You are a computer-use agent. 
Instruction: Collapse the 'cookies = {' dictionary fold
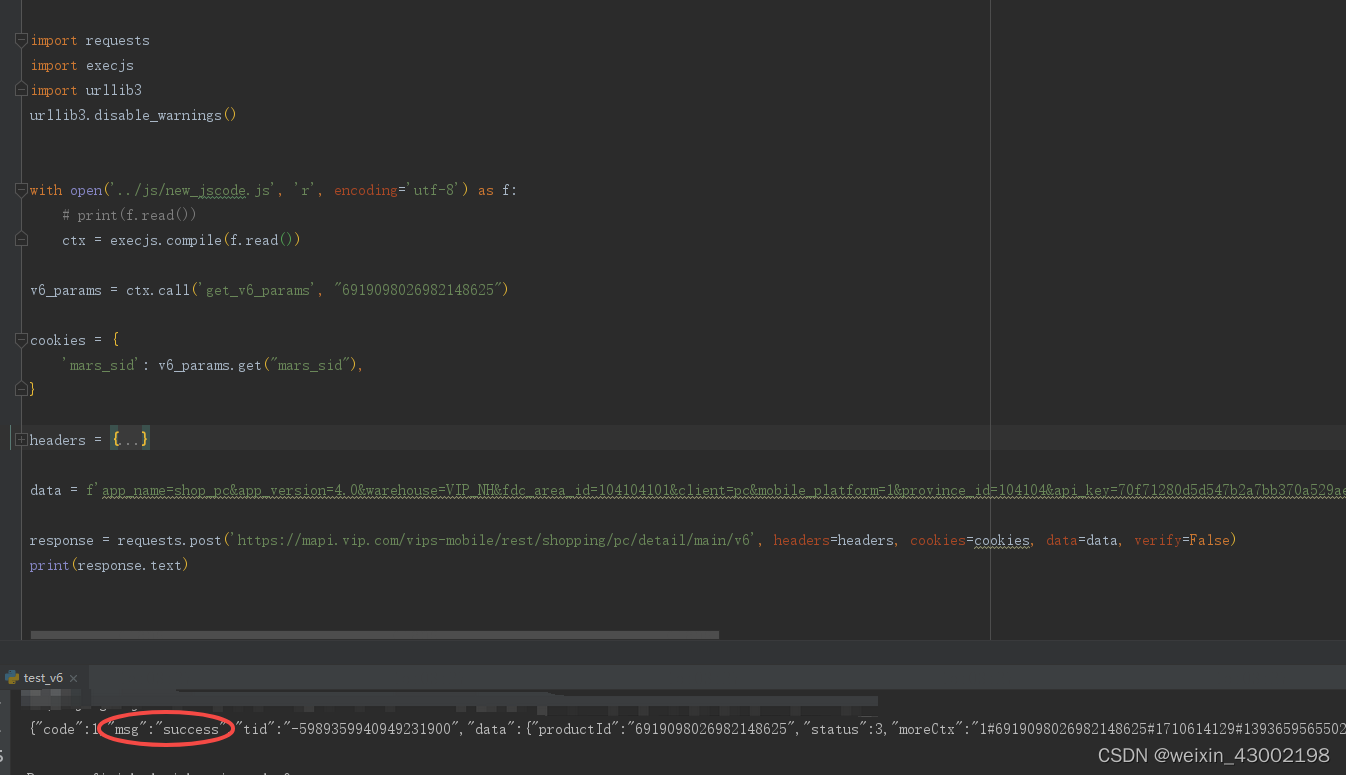pos(21,340)
